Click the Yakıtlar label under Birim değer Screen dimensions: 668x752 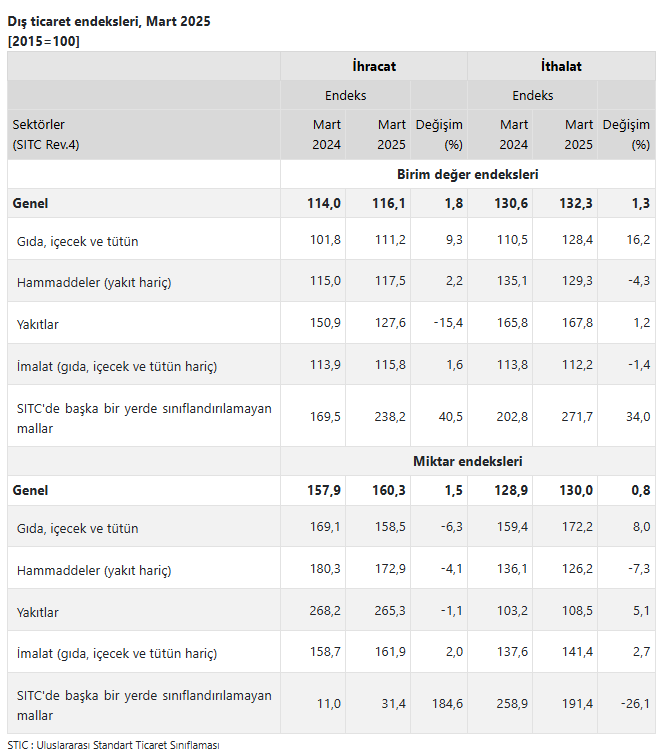pyautogui.click(x=37, y=325)
